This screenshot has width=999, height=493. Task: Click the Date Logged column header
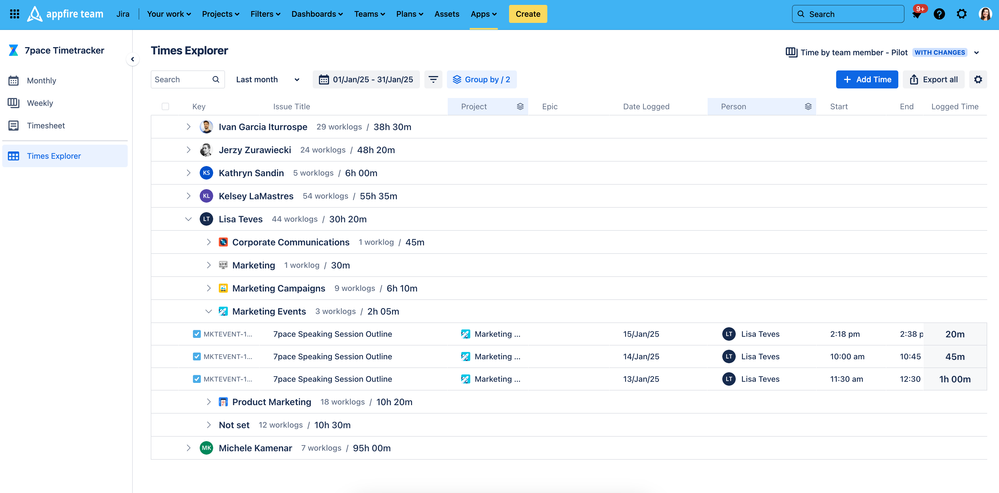(646, 107)
